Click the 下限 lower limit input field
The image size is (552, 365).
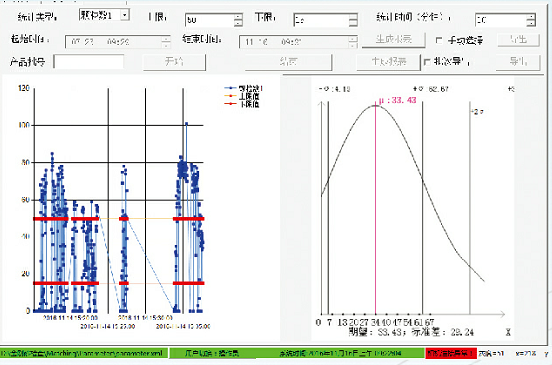tap(321, 20)
